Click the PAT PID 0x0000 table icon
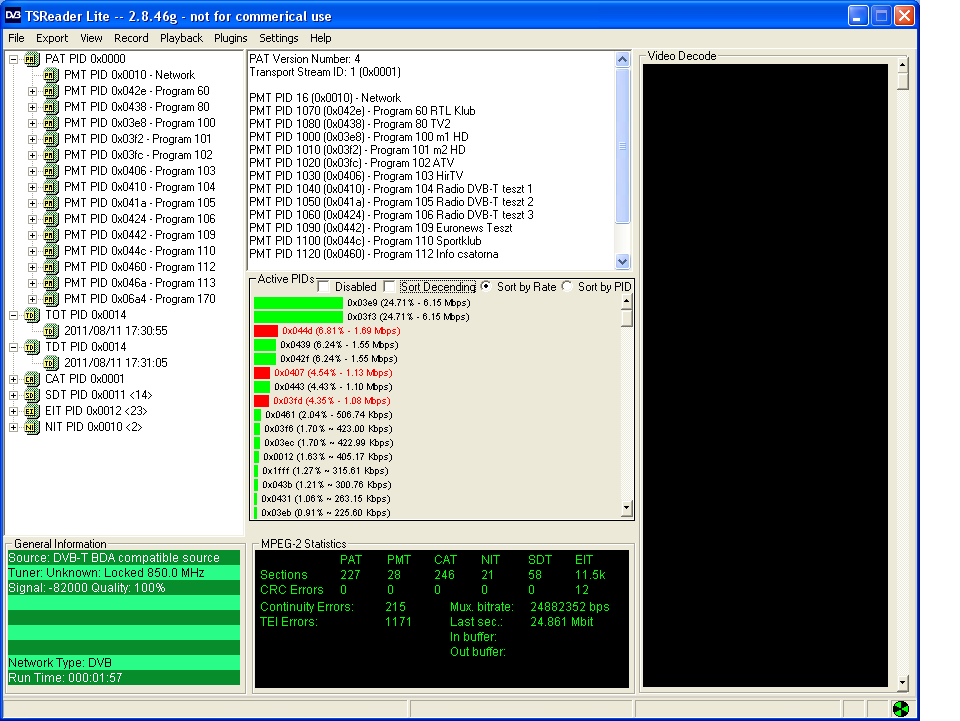 [32, 59]
